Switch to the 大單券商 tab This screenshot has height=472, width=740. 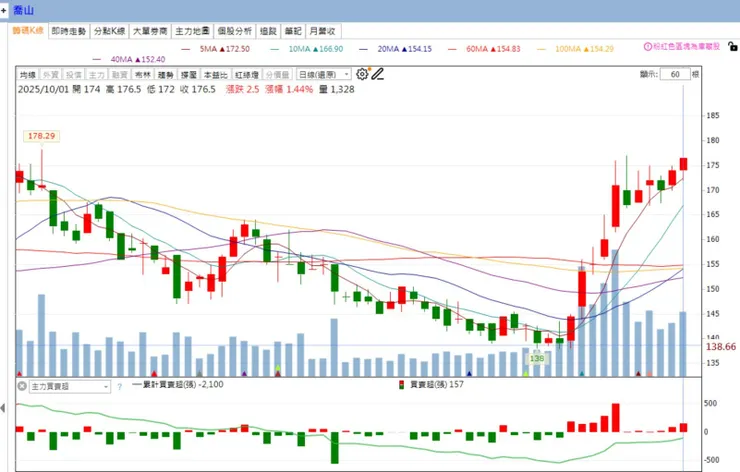150,31
